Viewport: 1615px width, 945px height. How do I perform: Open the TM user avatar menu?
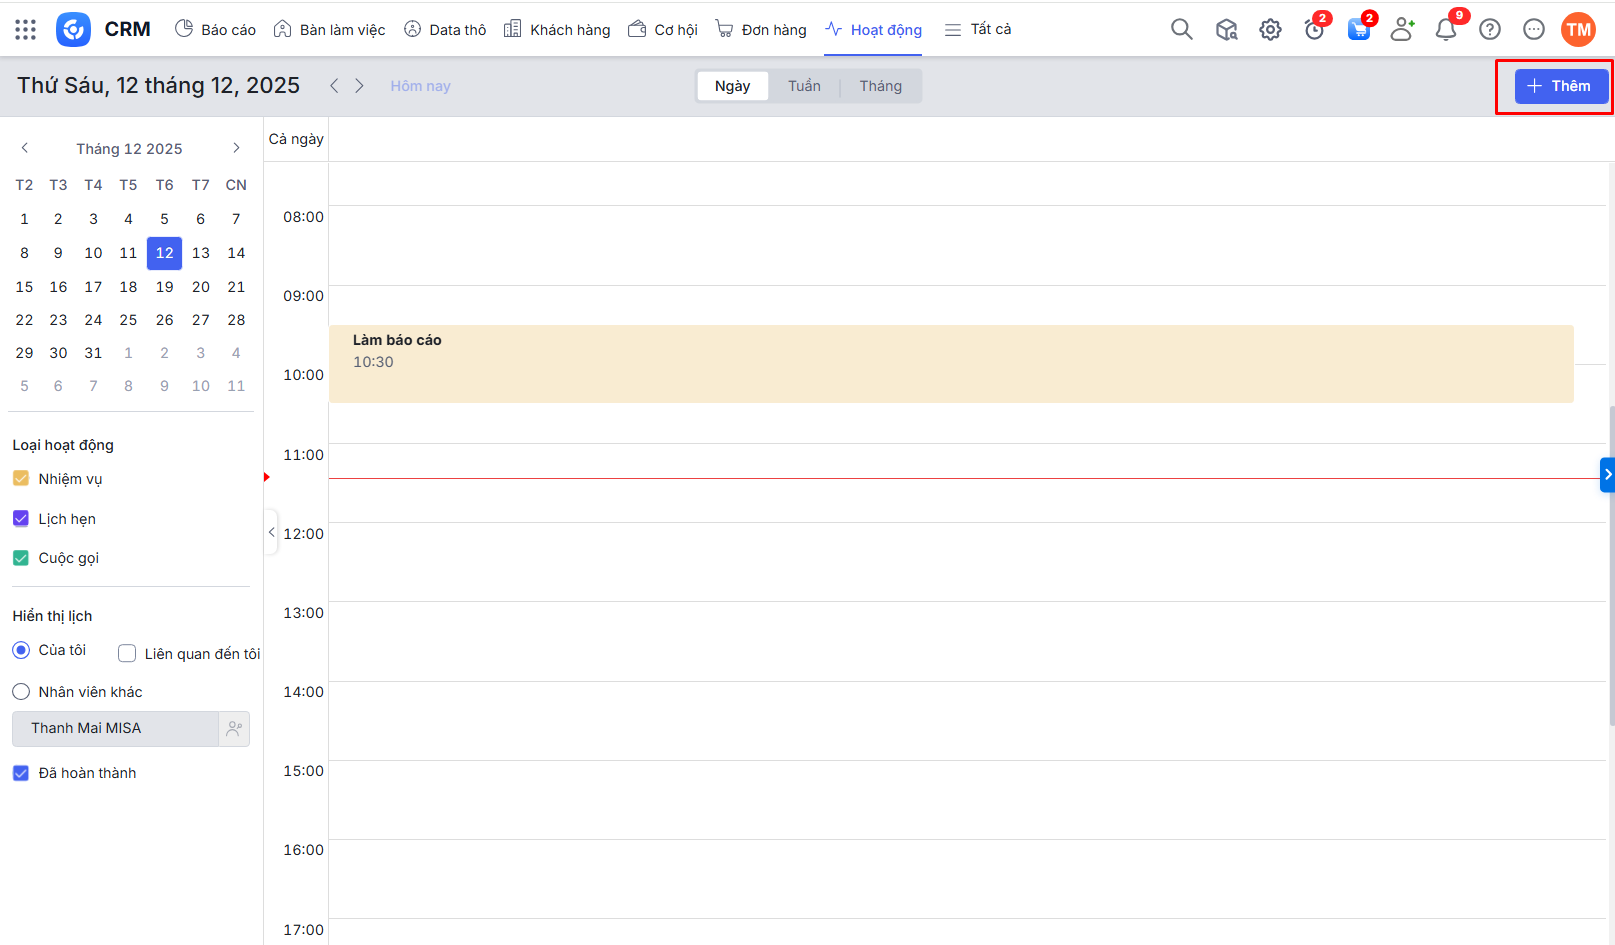coord(1578,30)
